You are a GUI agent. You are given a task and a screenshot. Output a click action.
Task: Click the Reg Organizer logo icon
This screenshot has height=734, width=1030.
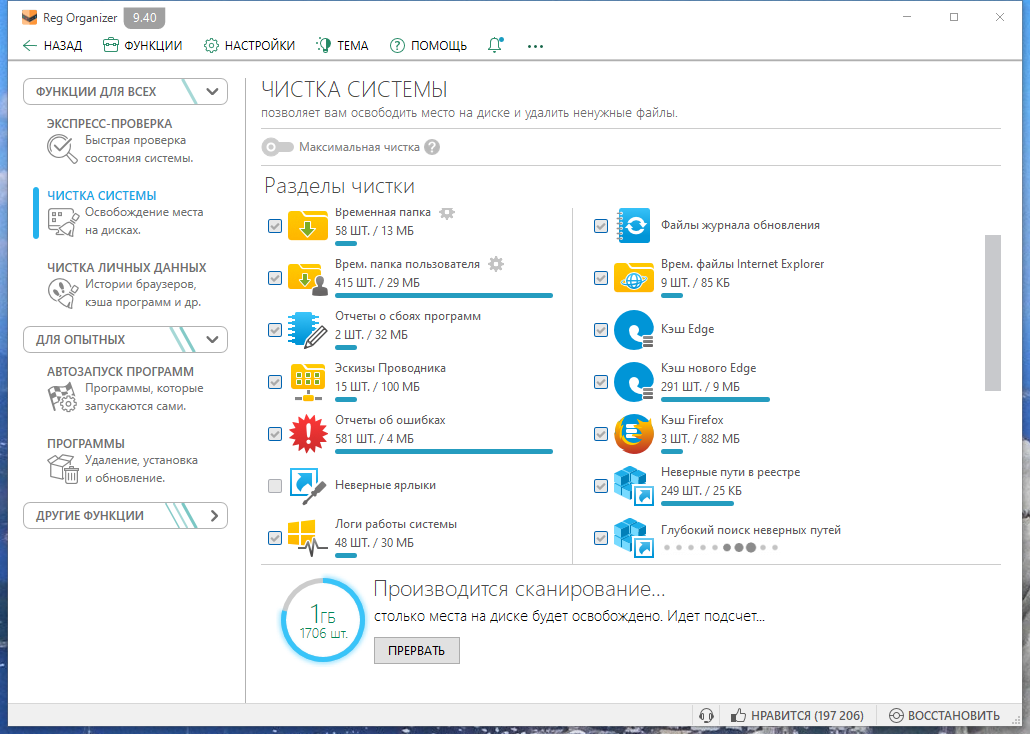coord(30,18)
